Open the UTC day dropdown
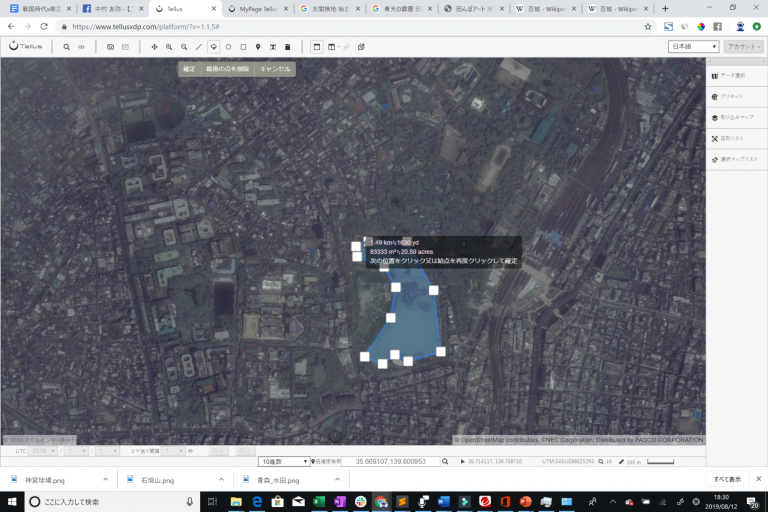The height and width of the screenshot is (512, 768). click(107, 451)
